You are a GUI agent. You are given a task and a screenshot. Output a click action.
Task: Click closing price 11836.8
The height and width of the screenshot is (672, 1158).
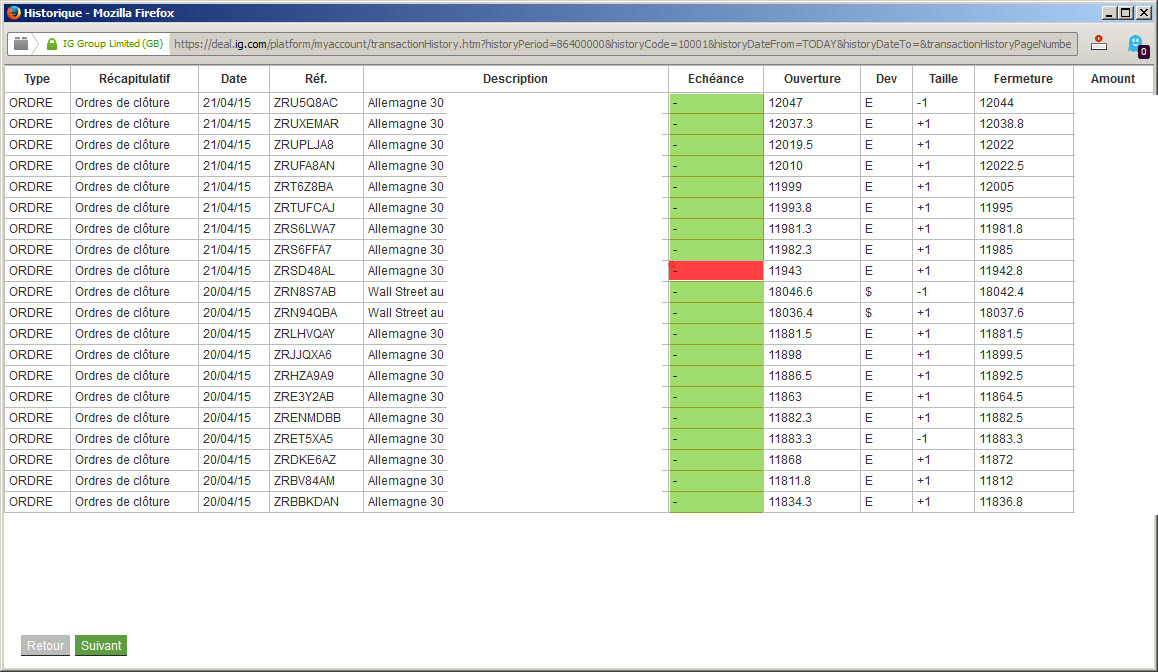click(x=1001, y=502)
